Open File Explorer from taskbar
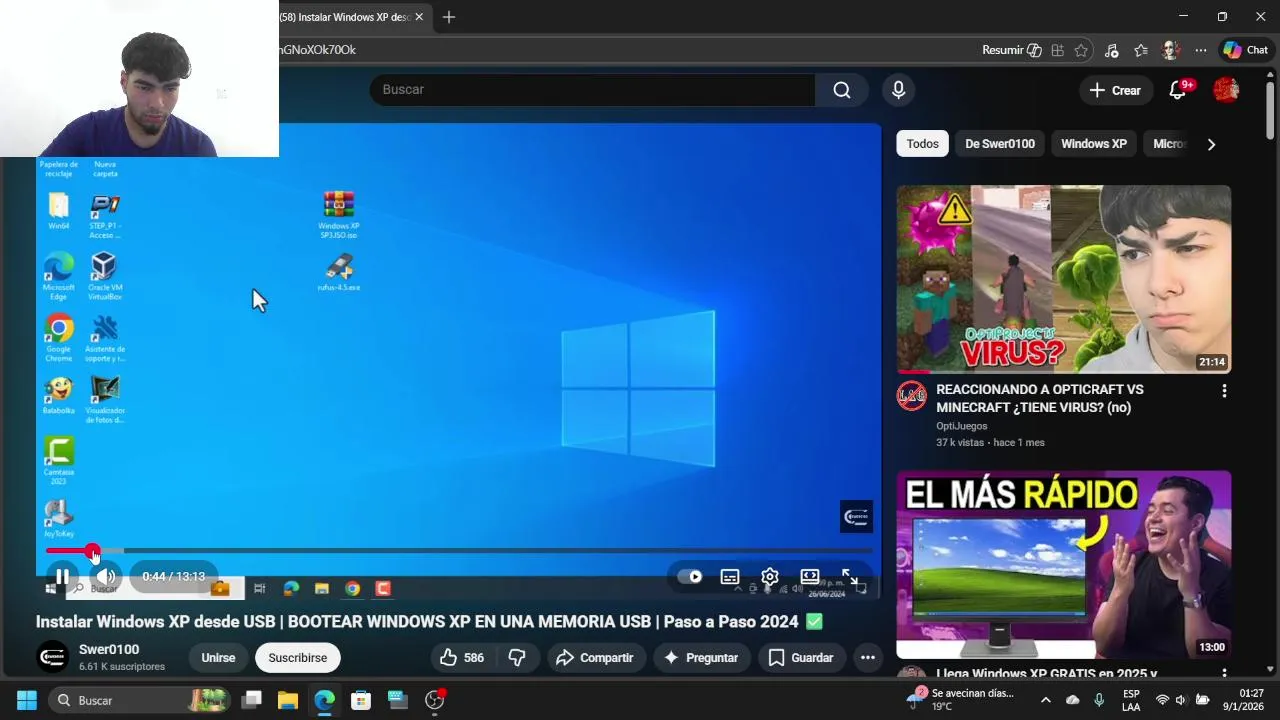The height and width of the screenshot is (720, 1280). (288, 700)
